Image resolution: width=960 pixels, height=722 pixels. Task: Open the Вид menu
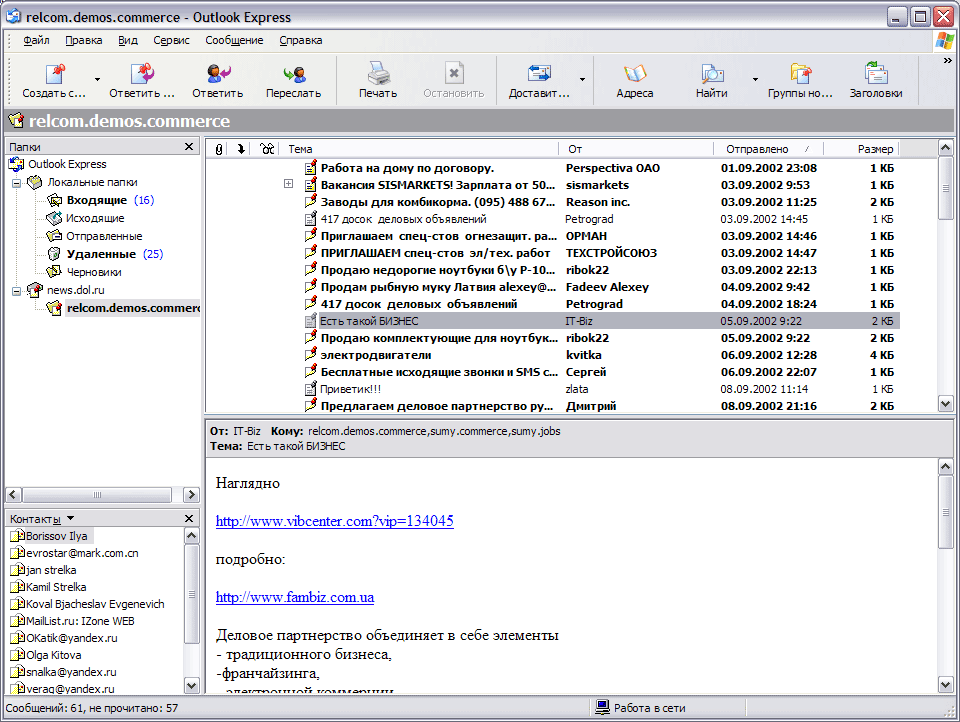click(128, 40)
